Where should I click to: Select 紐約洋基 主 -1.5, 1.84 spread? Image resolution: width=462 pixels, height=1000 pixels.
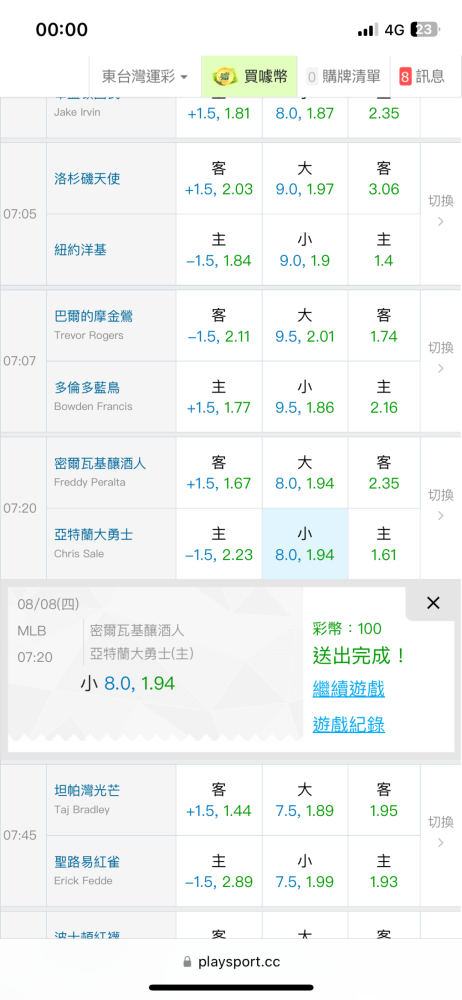tap(219, 250)
